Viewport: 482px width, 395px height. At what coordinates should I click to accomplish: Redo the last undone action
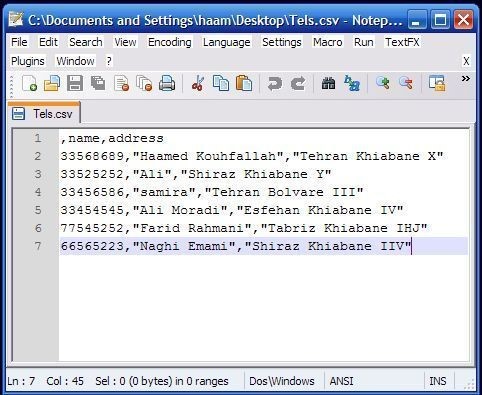click(298, 83)
